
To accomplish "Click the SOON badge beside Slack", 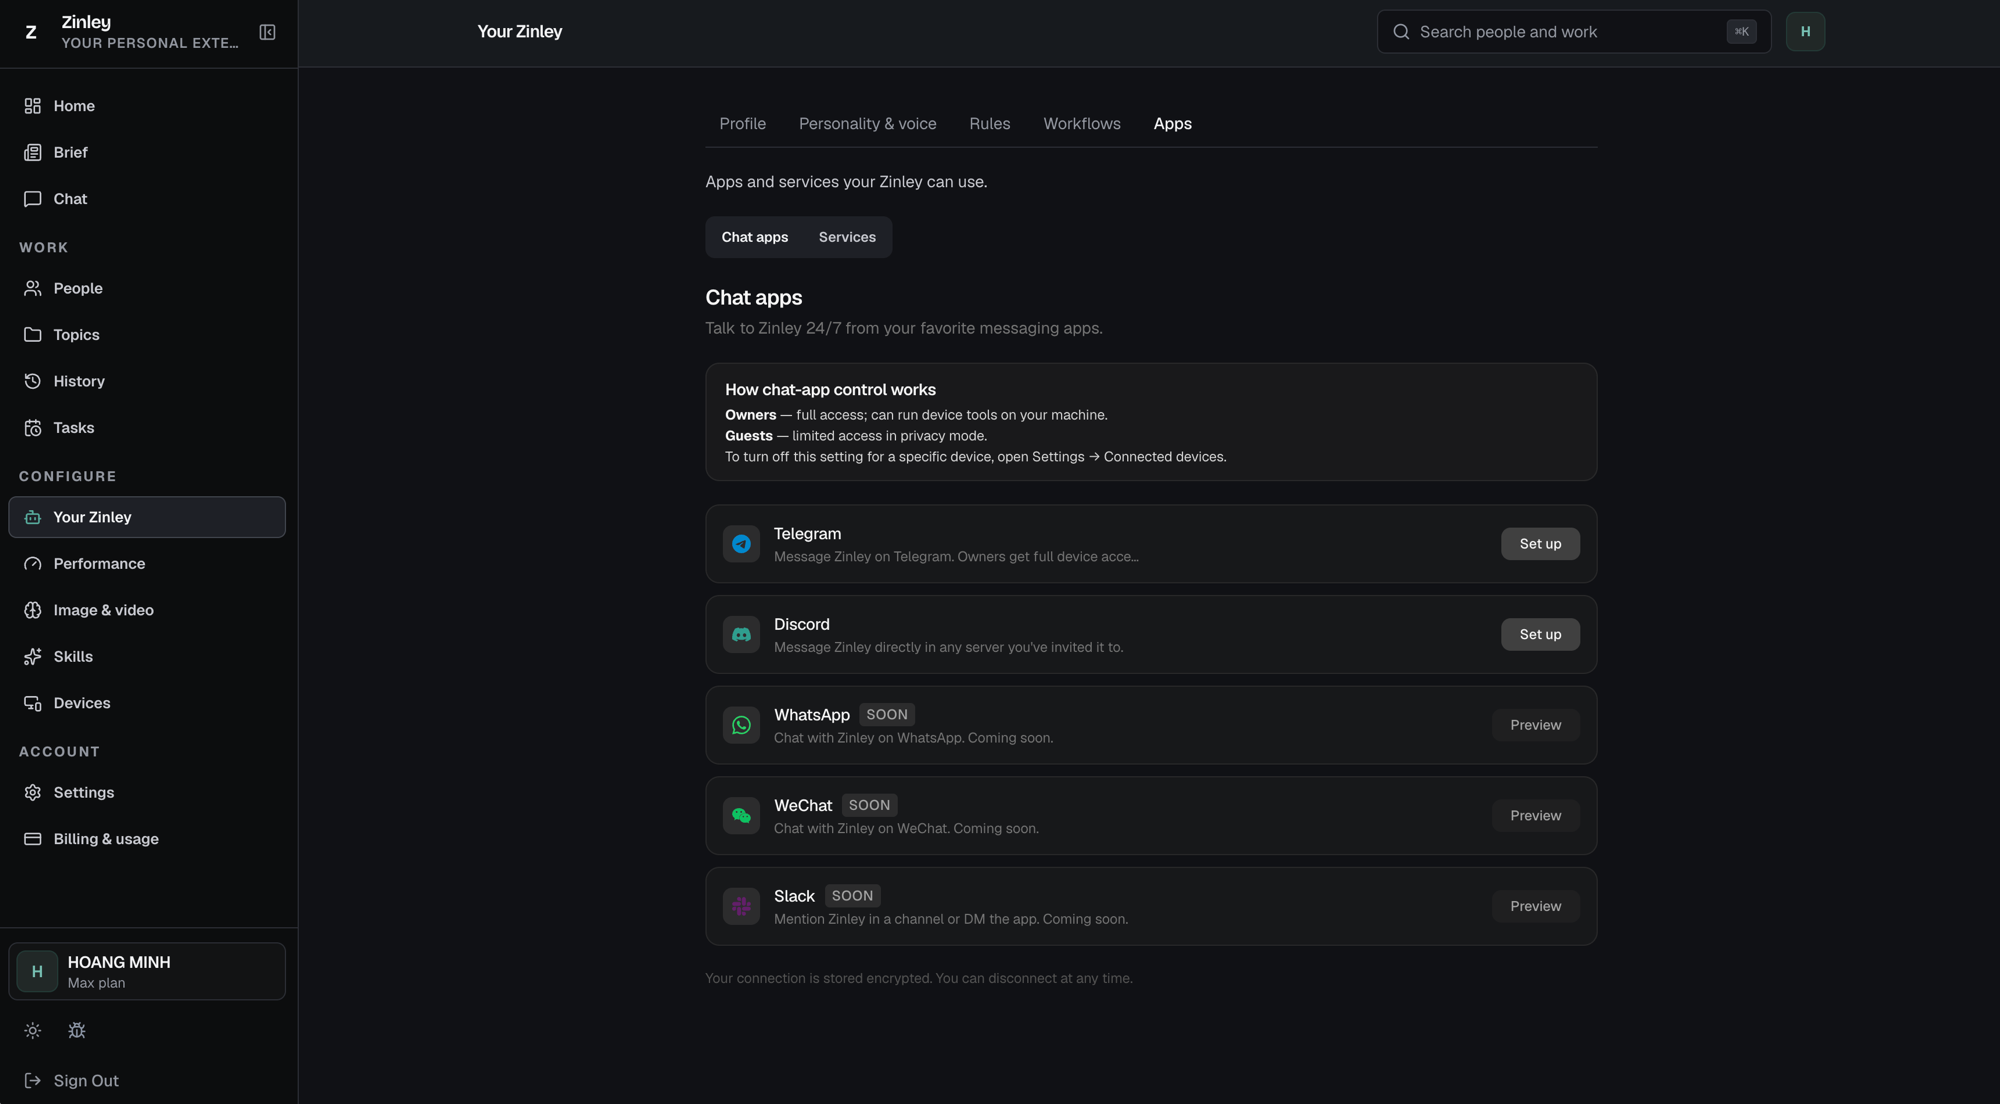I will (853, 896).
